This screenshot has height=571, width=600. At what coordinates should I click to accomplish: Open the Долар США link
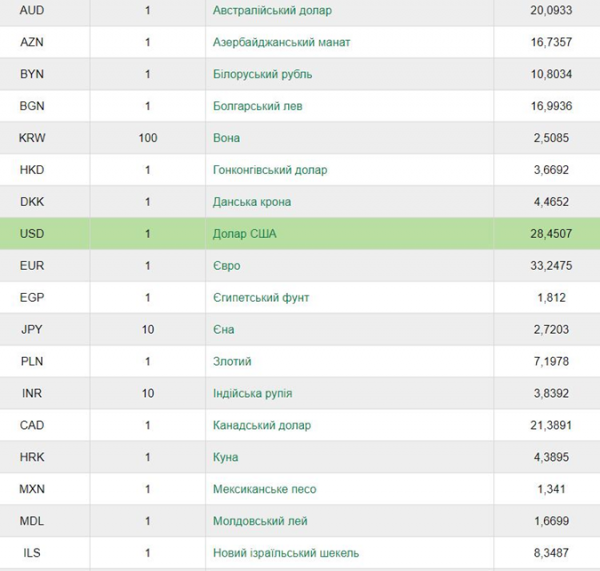pyautogui.click(x=245, y=233)
